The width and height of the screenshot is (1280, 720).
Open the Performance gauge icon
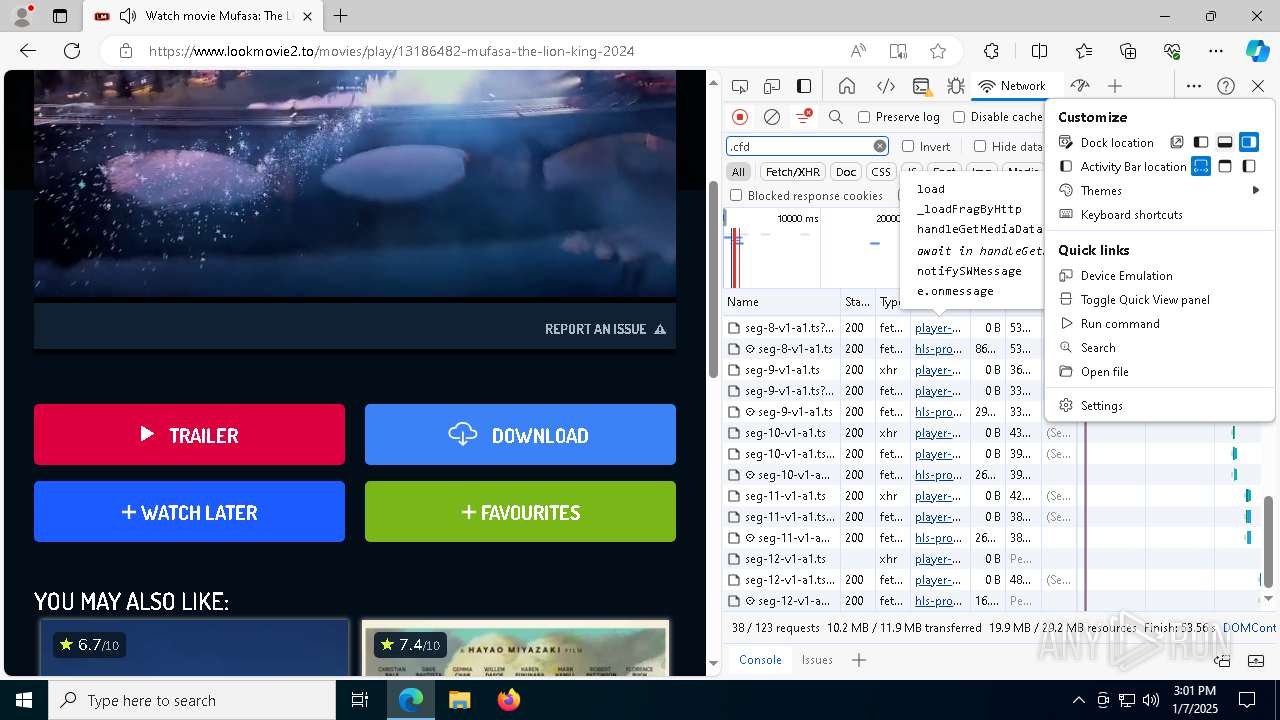pyautogui.click(x=1079, y=86)
